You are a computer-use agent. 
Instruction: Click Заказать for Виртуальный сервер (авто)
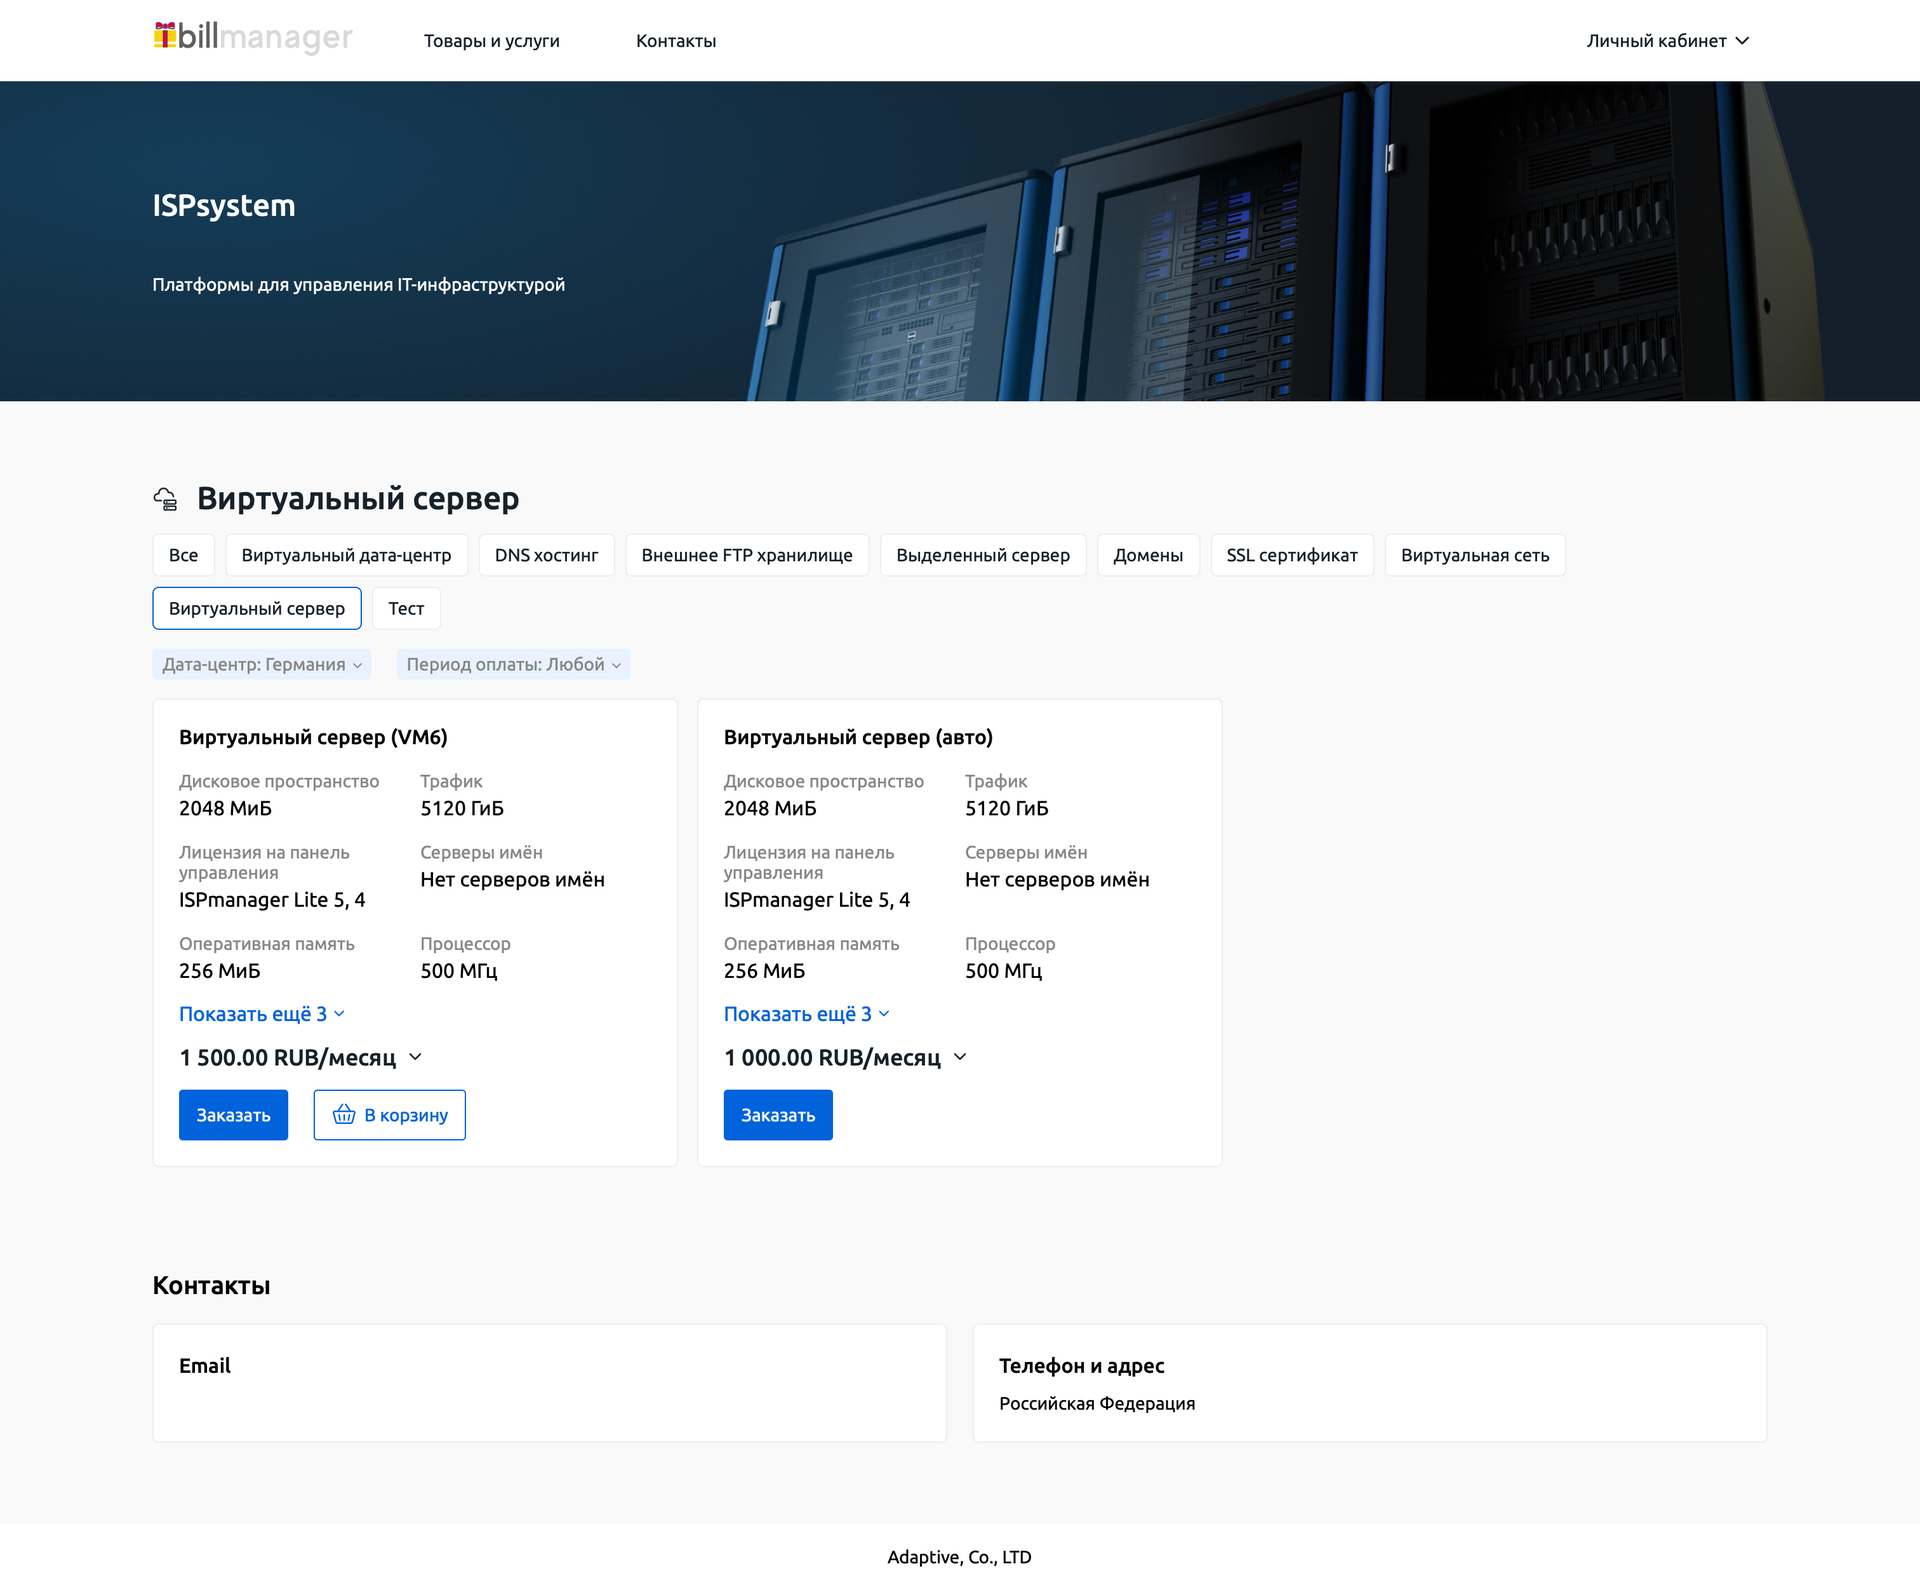point(778,1115)
